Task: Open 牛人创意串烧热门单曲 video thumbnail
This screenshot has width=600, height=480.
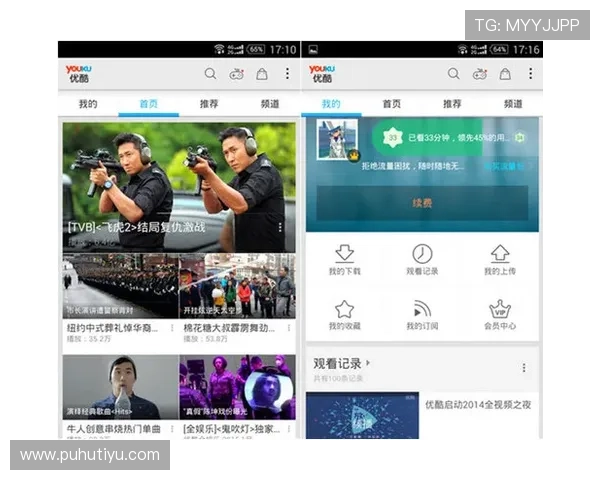Action: tap(121, 387)
